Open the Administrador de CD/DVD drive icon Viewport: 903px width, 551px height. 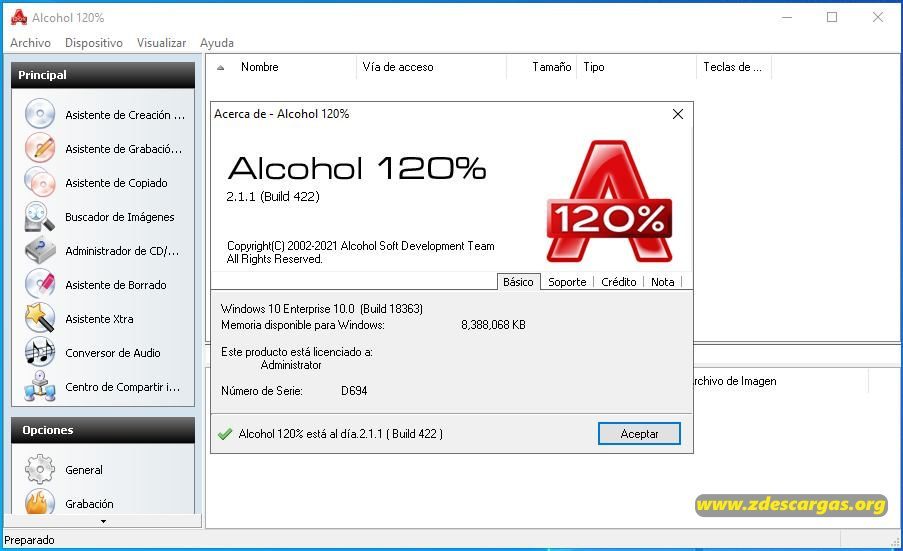[x=40, y=250]
